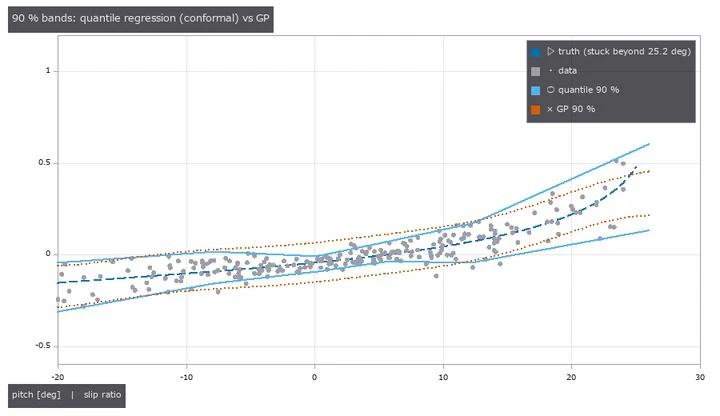Toggle the quantile 90 % legend entry
Screen dimensions: 720x416
[575, 90]
